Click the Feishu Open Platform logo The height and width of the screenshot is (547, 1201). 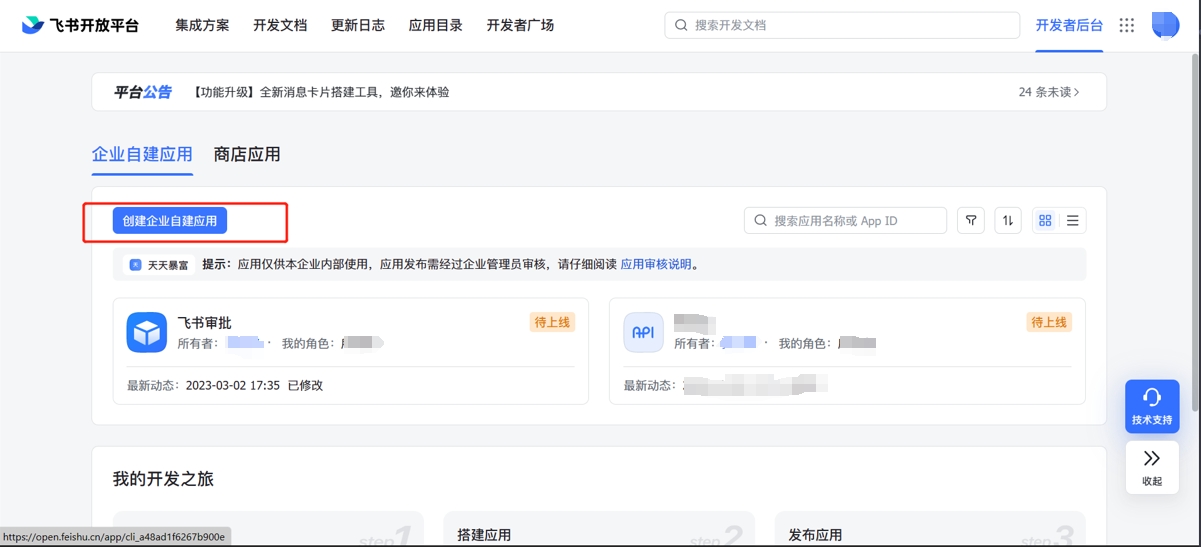pyautogui.click(x=80, y=25)
